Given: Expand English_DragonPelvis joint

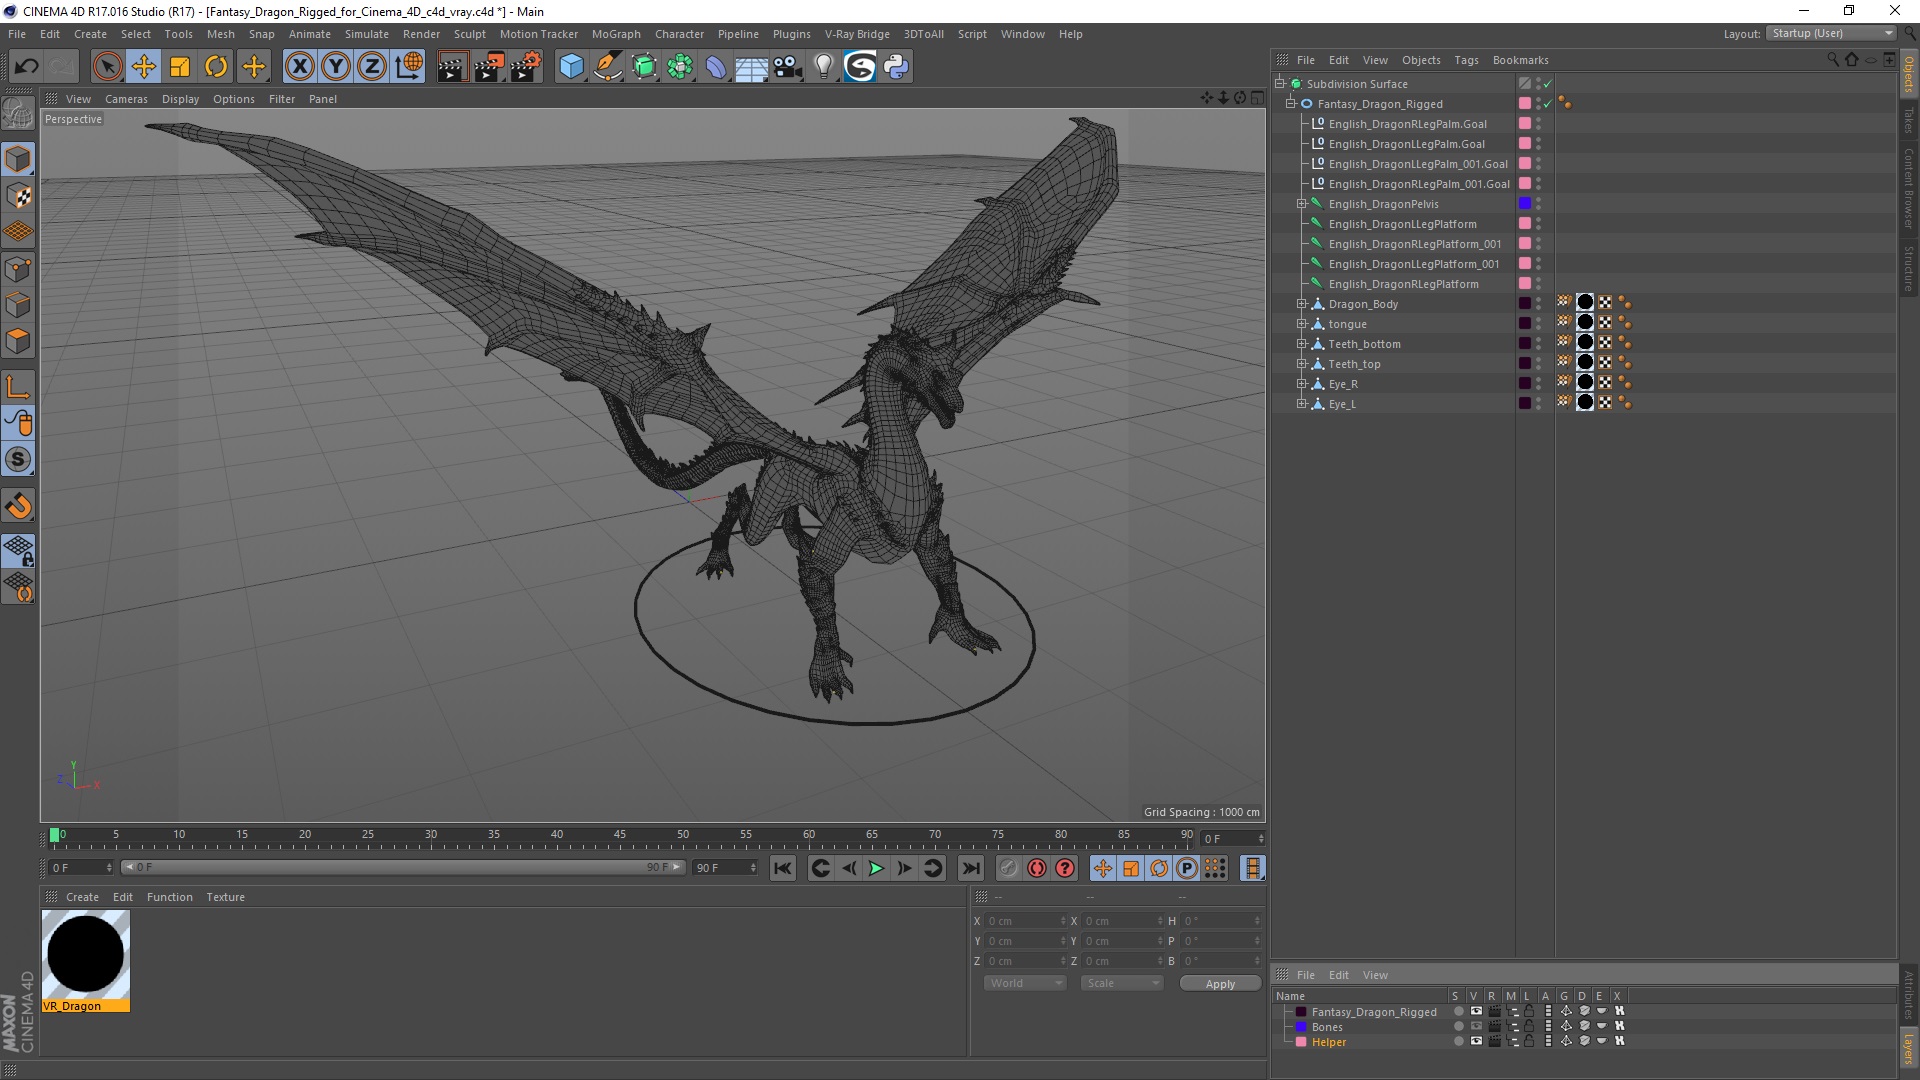Looking at the screenshot, I should tap(1302, 204).
